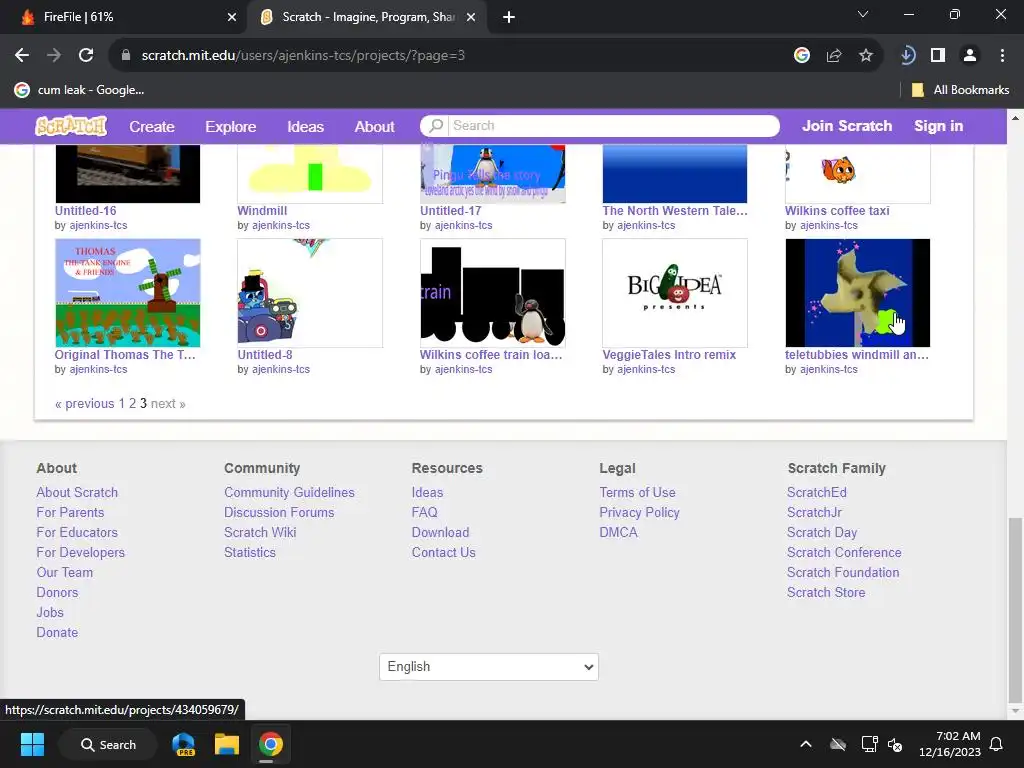Open the Windmill project title link
1024x768 pixels.
(x=262, y=211)
